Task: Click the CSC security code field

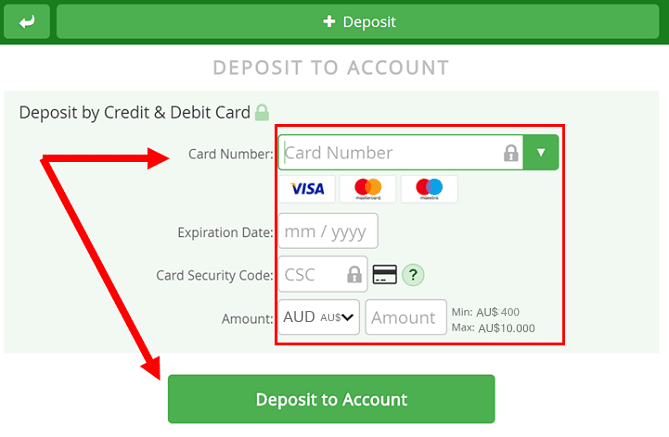Action: click(x=323, y=274)
